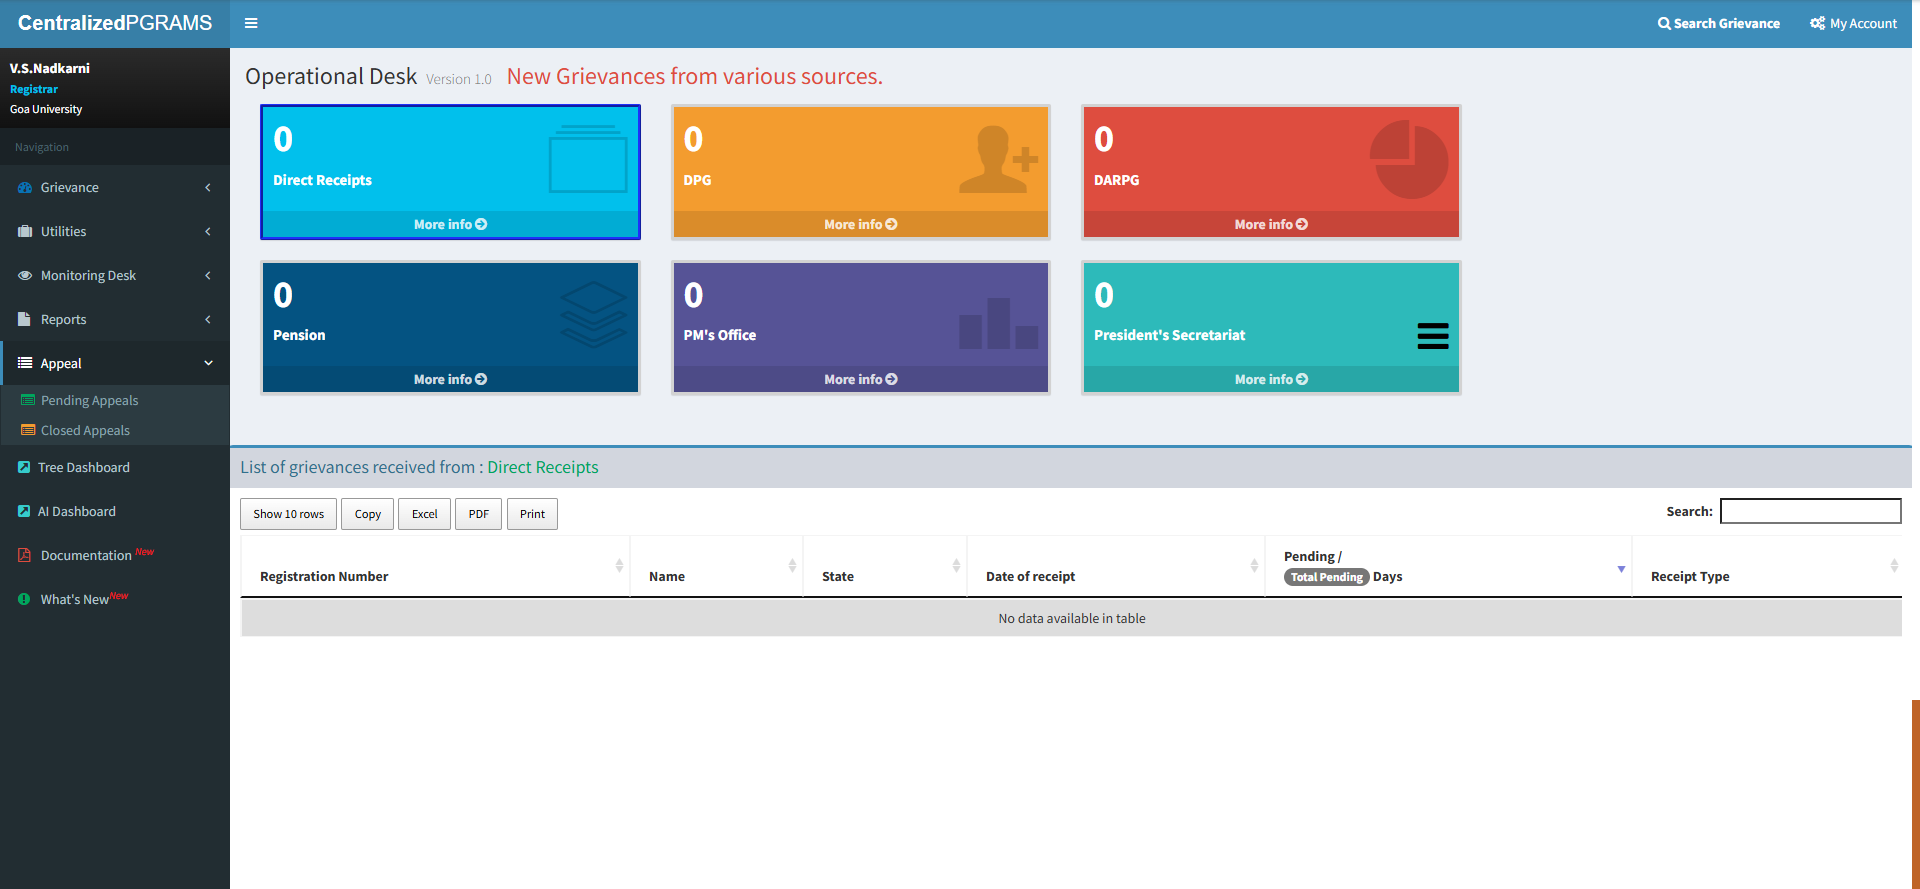
Task: Click the Copy export button
Action: click(x=368, y=514)
